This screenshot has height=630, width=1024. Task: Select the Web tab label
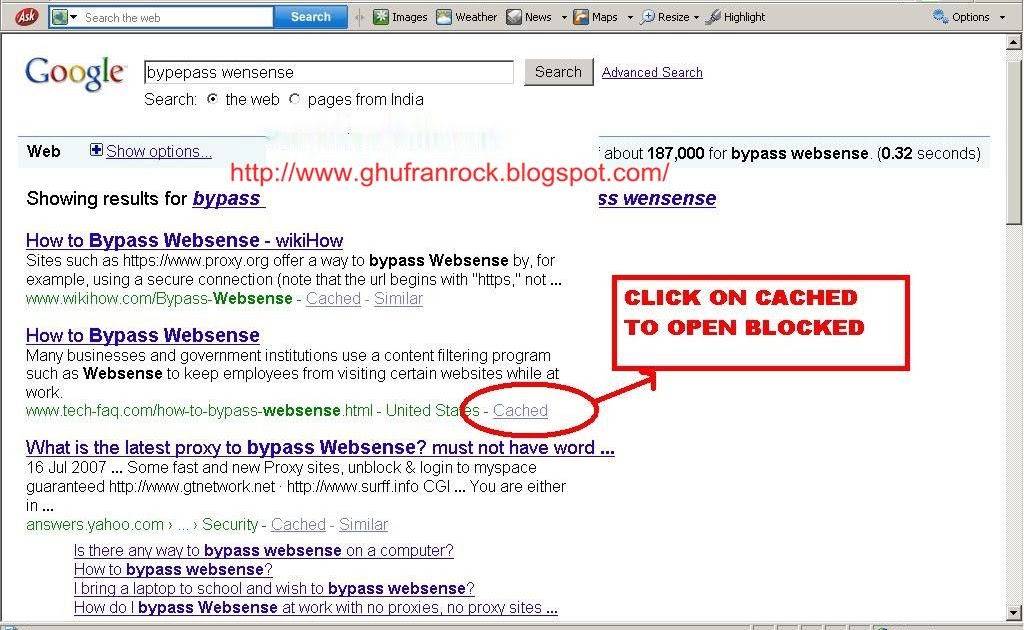[44, 151]
